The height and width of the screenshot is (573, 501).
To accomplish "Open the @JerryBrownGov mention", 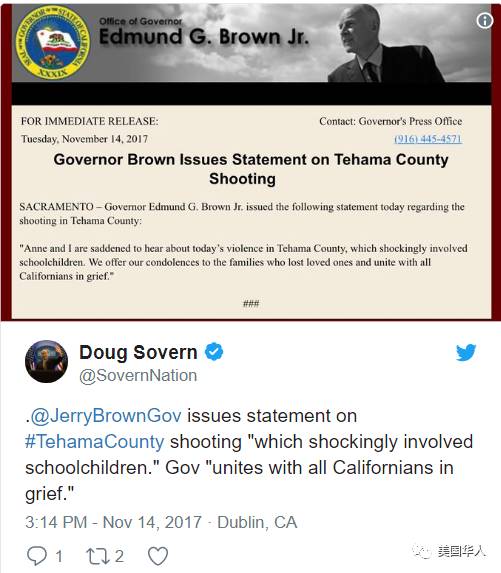I will pos(106,416).
